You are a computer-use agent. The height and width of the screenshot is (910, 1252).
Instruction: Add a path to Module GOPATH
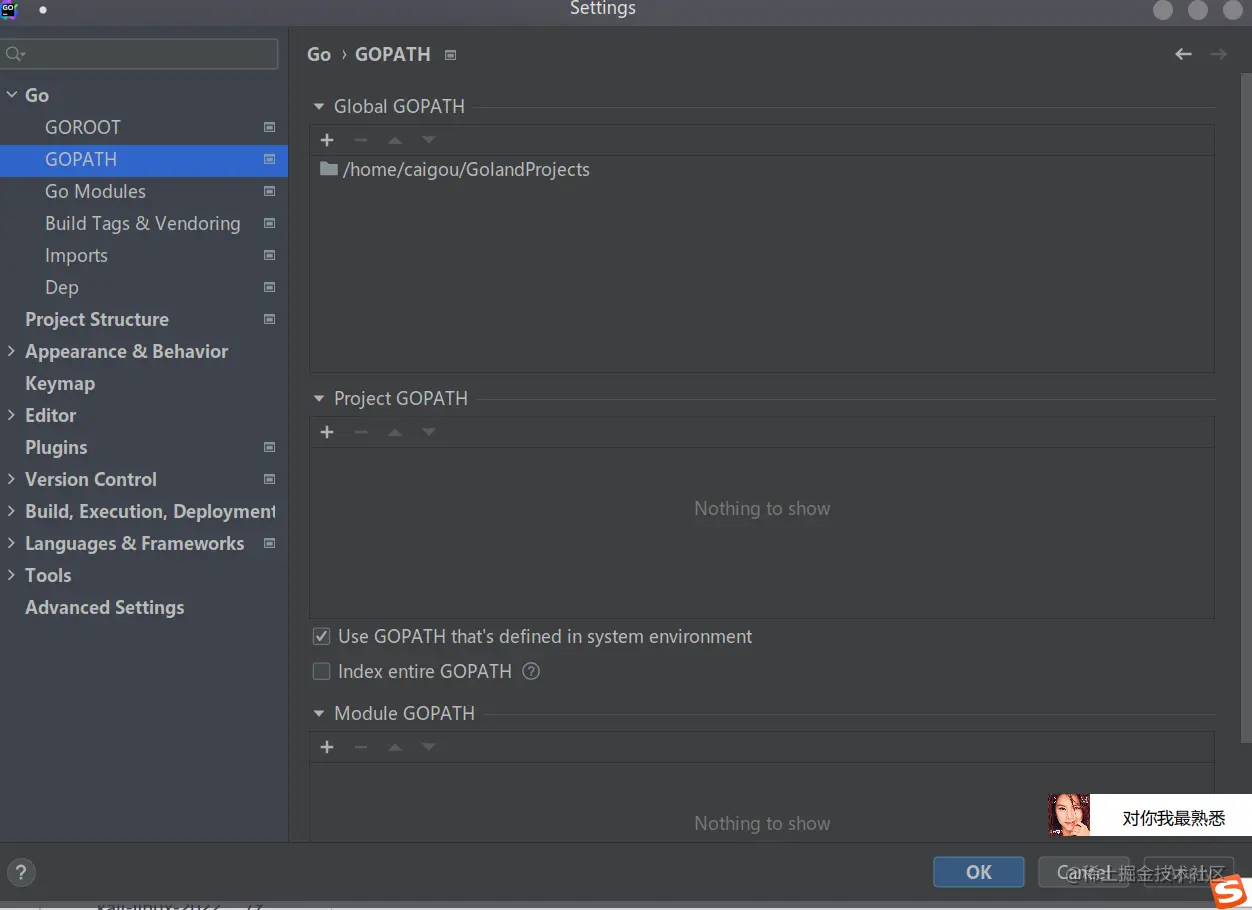click(327, 747)
